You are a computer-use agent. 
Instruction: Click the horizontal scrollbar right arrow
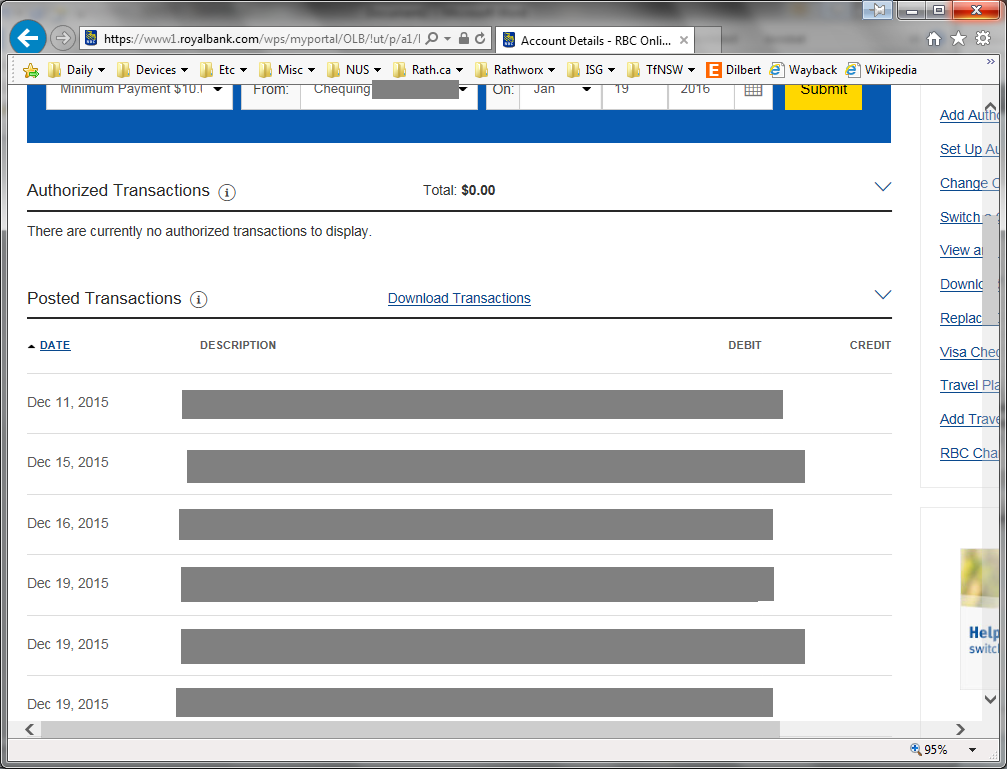960,730
